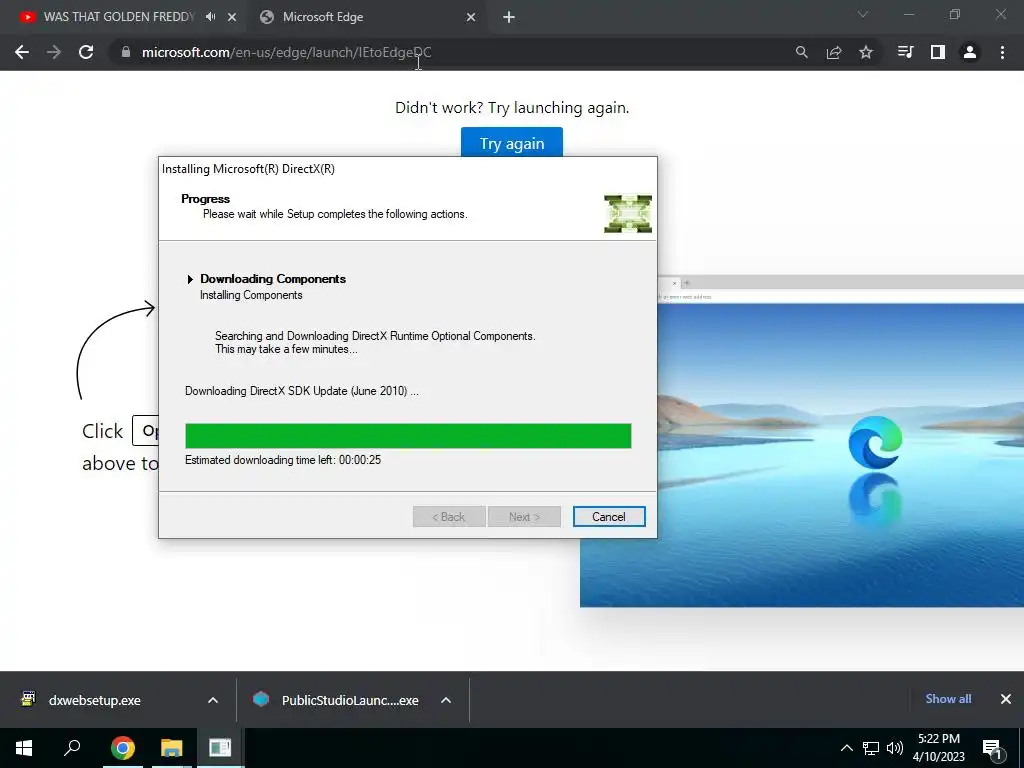Viewport: 1024px width, 768px height.
Task: Open the zoom/search magnifier in address bar
Action: point(801,52)
